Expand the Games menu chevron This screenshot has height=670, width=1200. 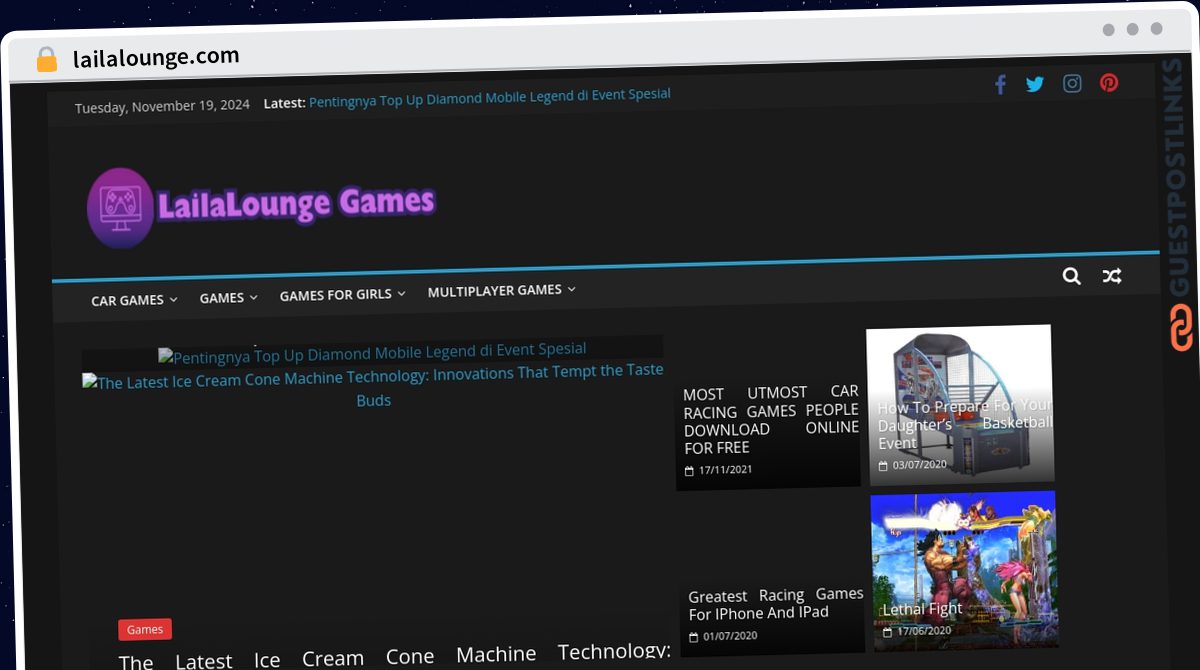click(x=253, y=297)
